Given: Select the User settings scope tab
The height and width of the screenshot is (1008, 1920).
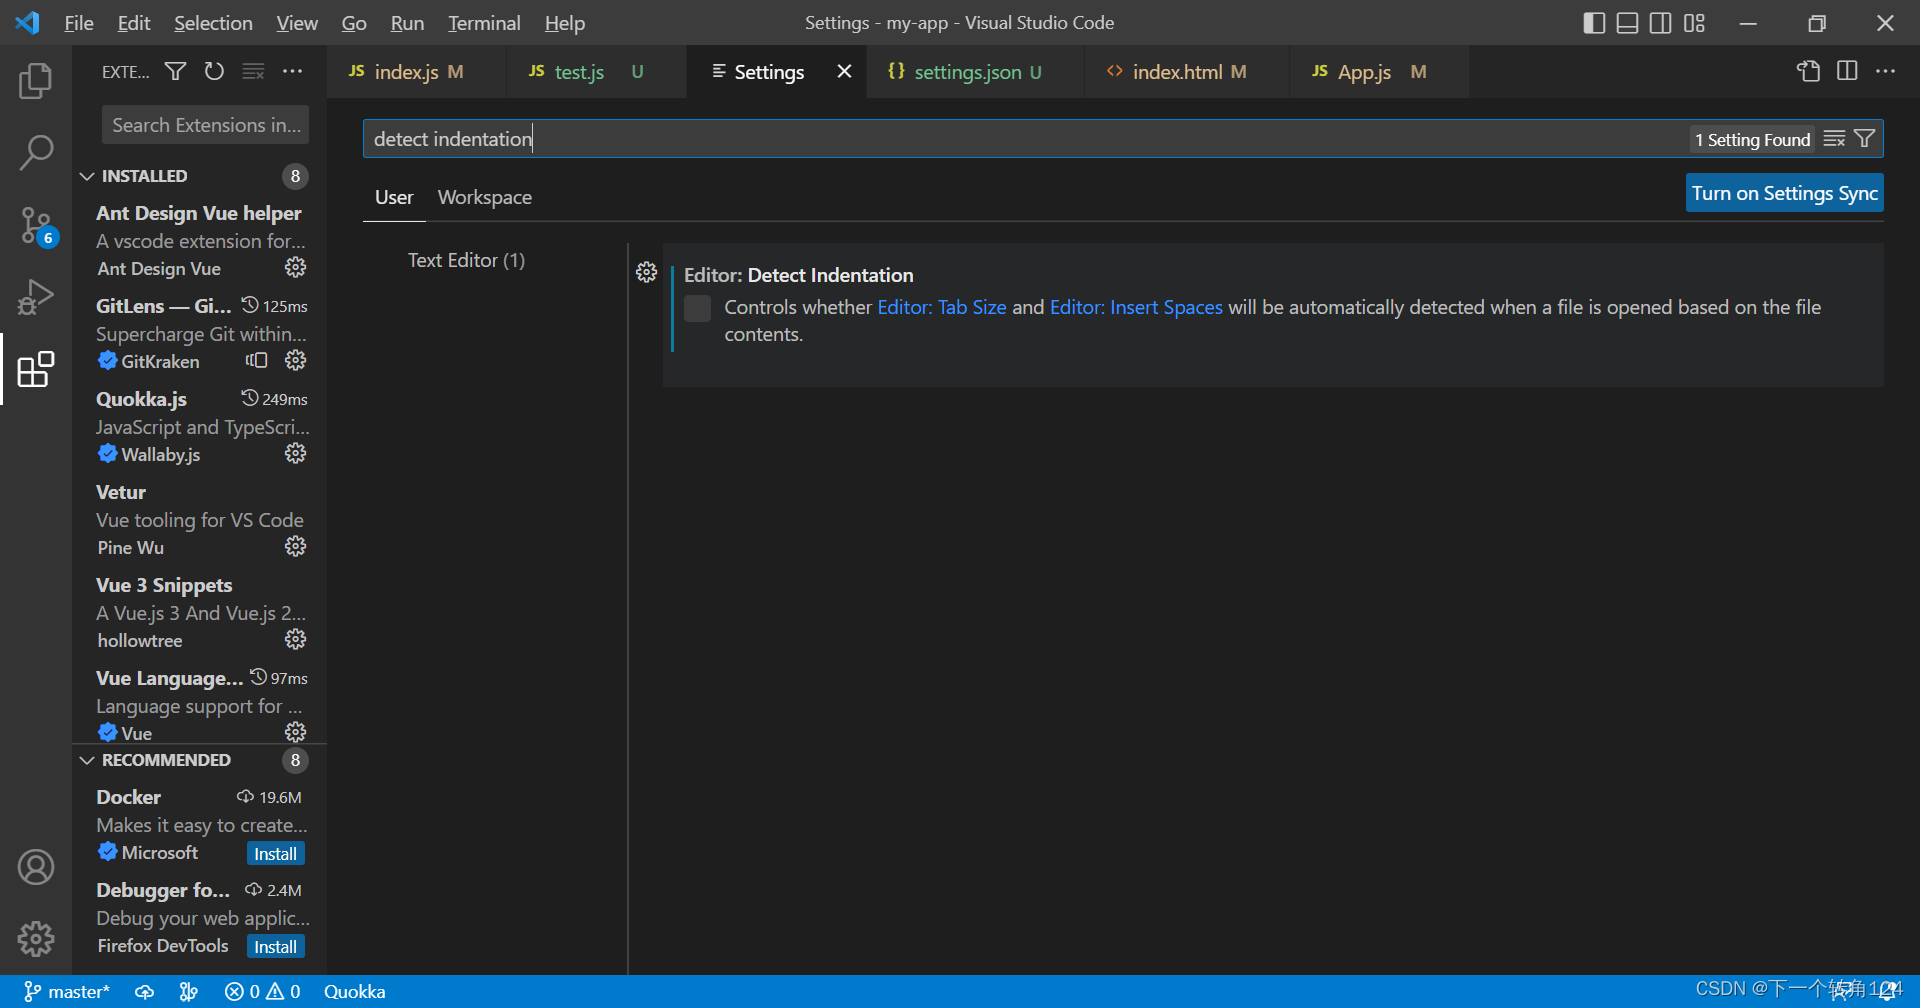Looking at the screenshot, I should tap(394, 197).
